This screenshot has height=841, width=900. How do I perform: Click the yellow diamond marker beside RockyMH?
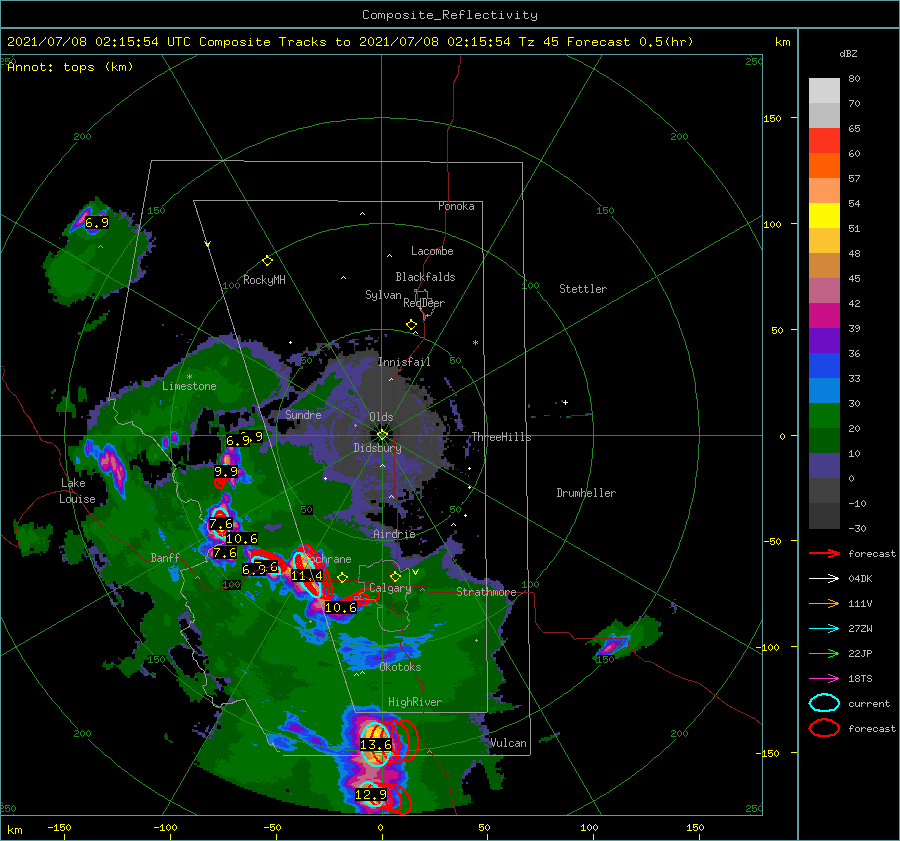pyautogui.click(x=267, y=261)
